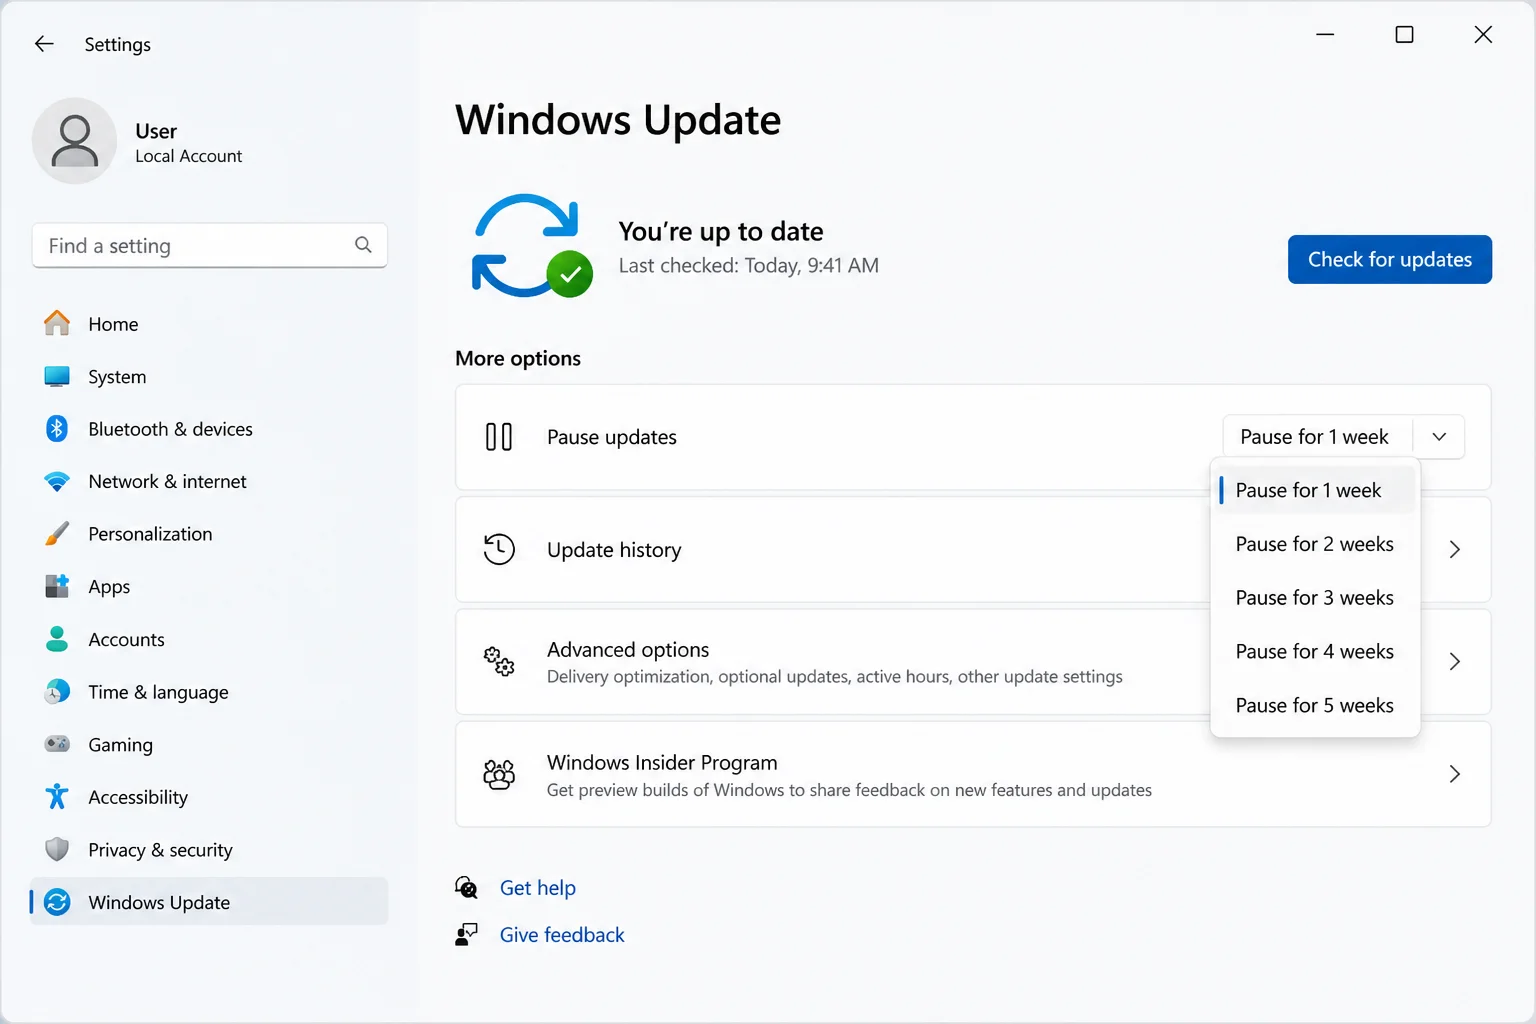This screenshot has height=1024, width=1536.
Task: Open System settings
Action: click(209, 377)
